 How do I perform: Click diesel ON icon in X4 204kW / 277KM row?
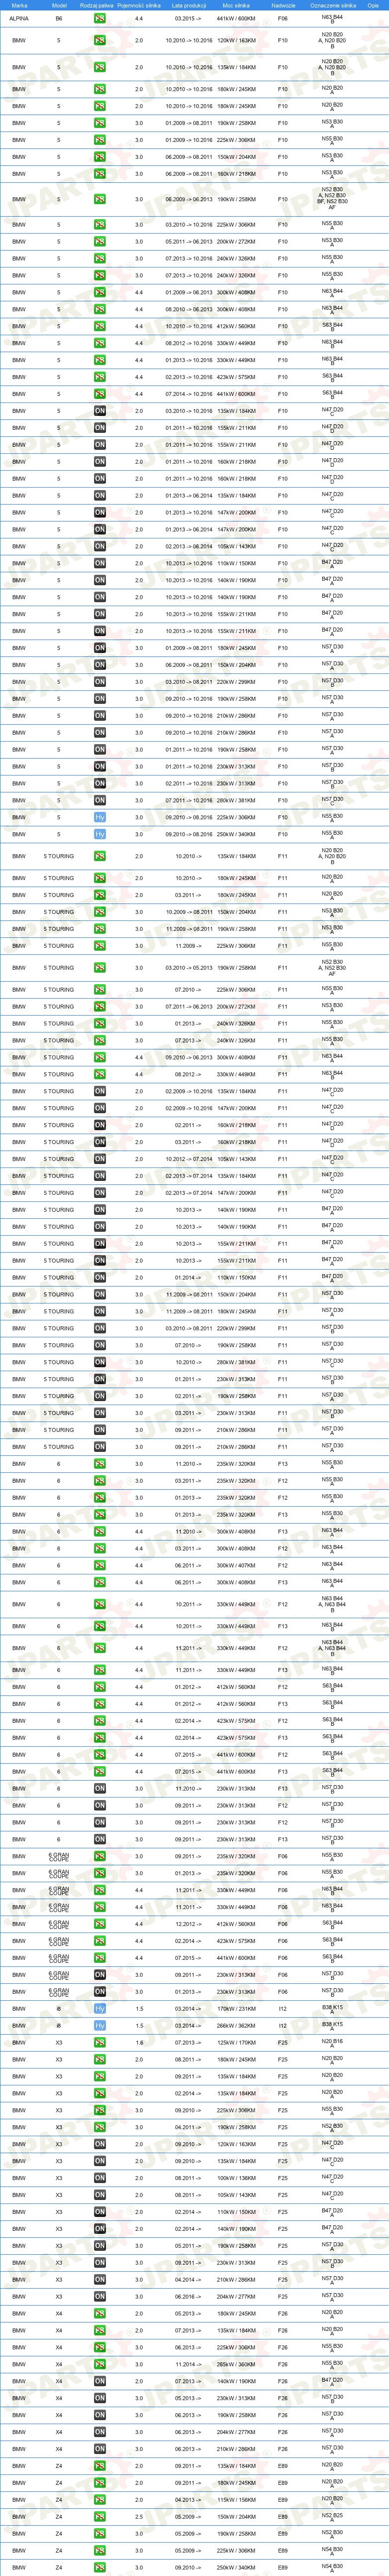pyautogui.click(x=100, y=2432)
